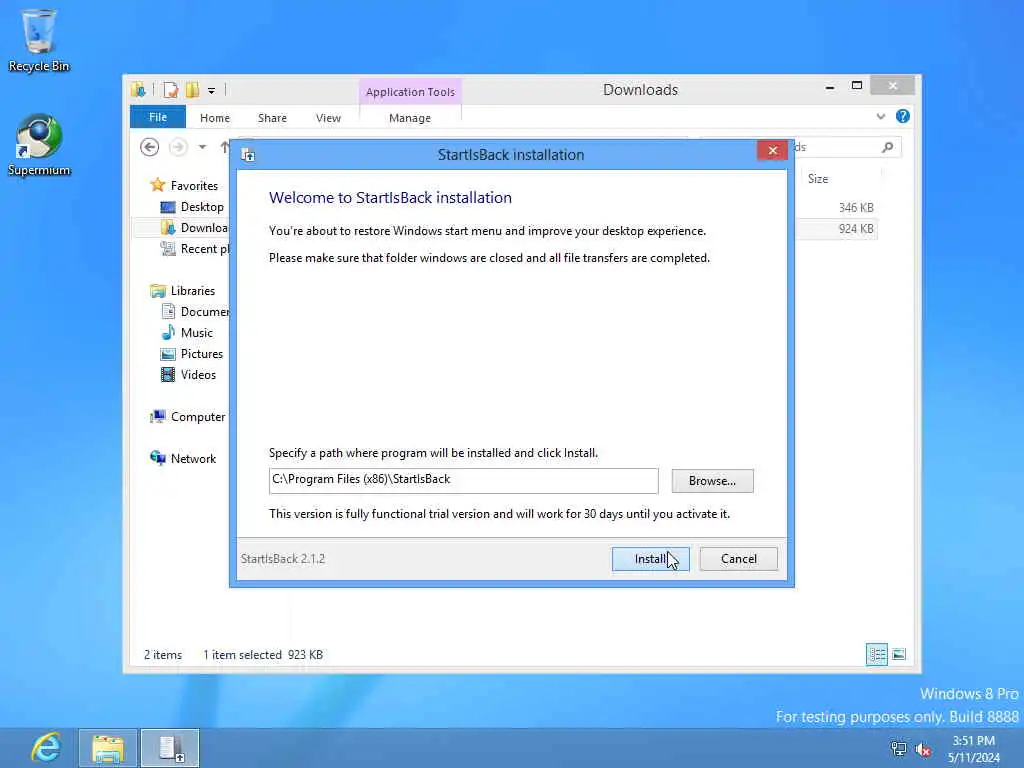Image resolution: width=1024 pixels, height=768 pixels.
Task: Click the muted volume tray icon
Action: pyautogui.click(x=923, y=748)
